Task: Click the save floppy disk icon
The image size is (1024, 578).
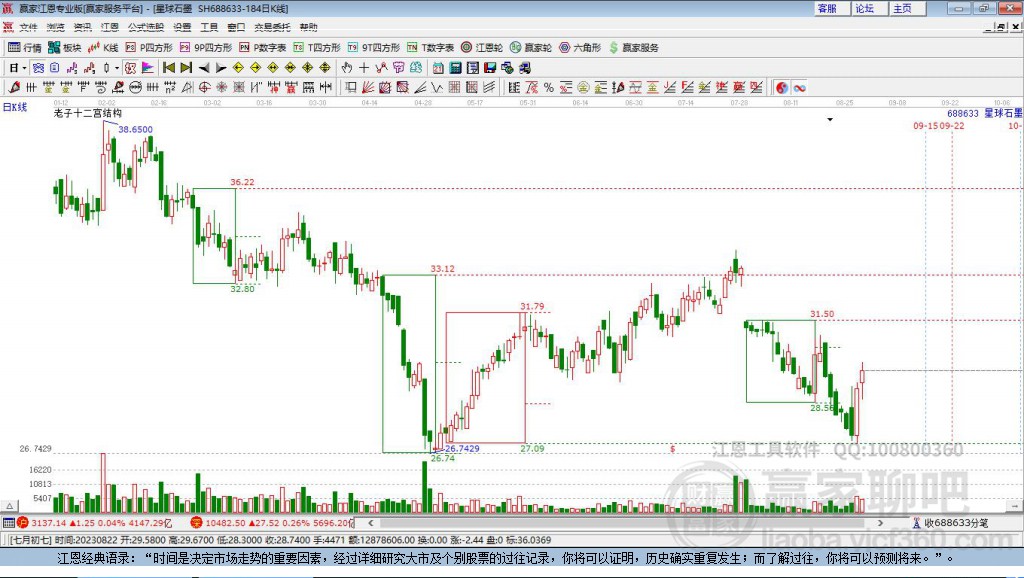Action: coord(490,67)
